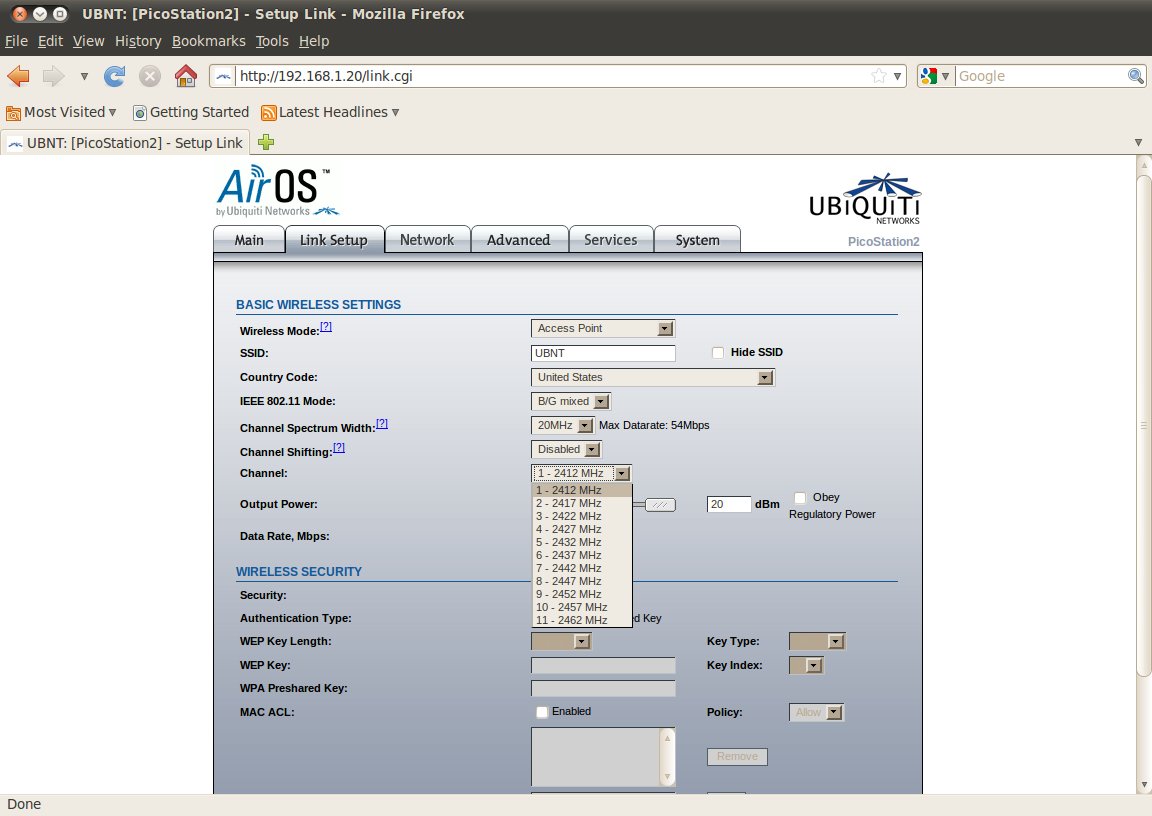1152x816 pixels.
Task: Open the Getting Started bookmark
Action: pyautogui.click(x=191, y=112)
